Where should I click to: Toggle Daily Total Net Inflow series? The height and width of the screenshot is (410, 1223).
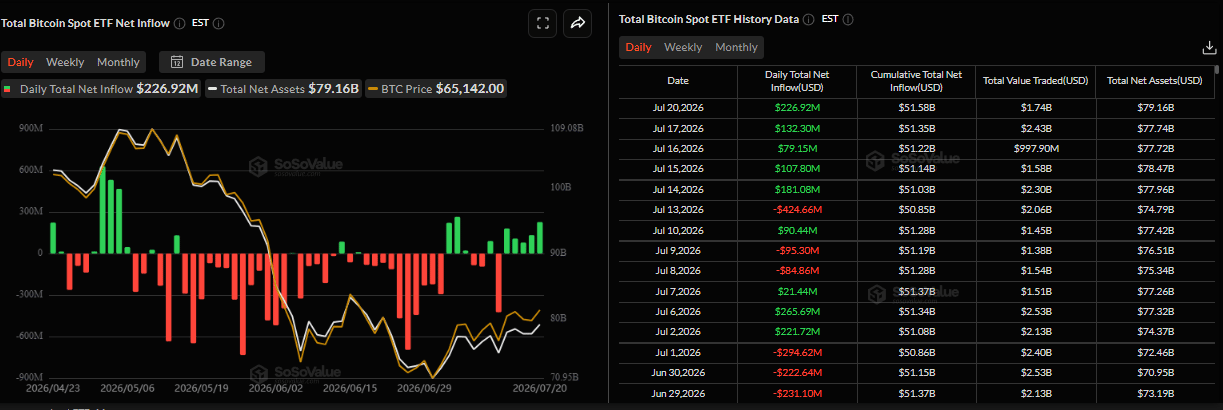[102, 89]
